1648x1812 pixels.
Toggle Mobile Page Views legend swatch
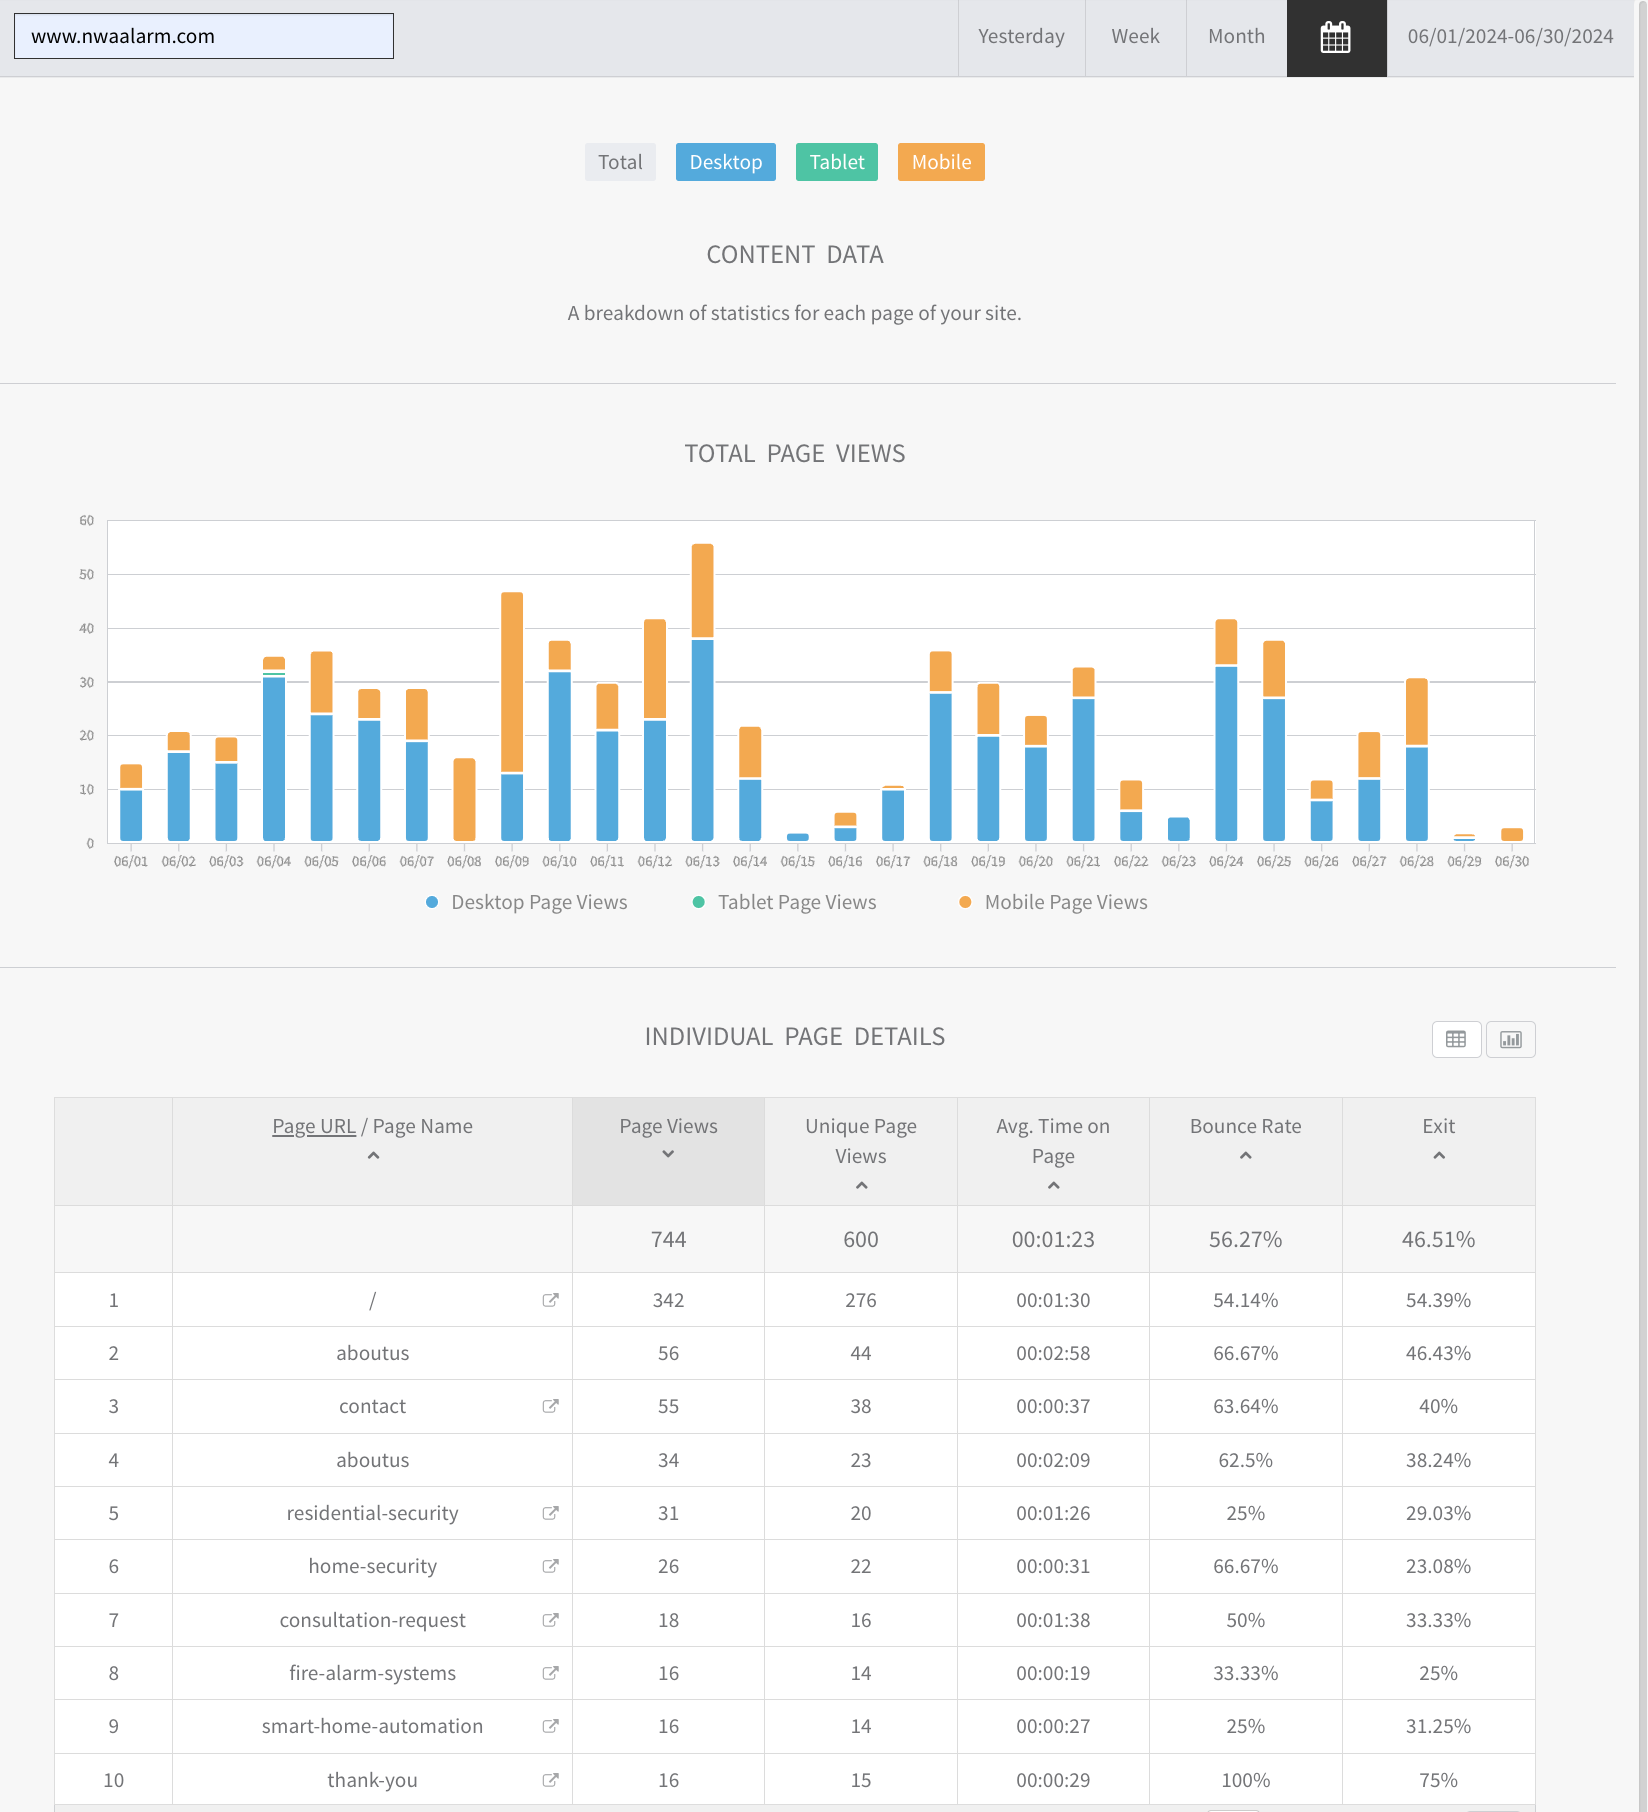click(965, 902)
